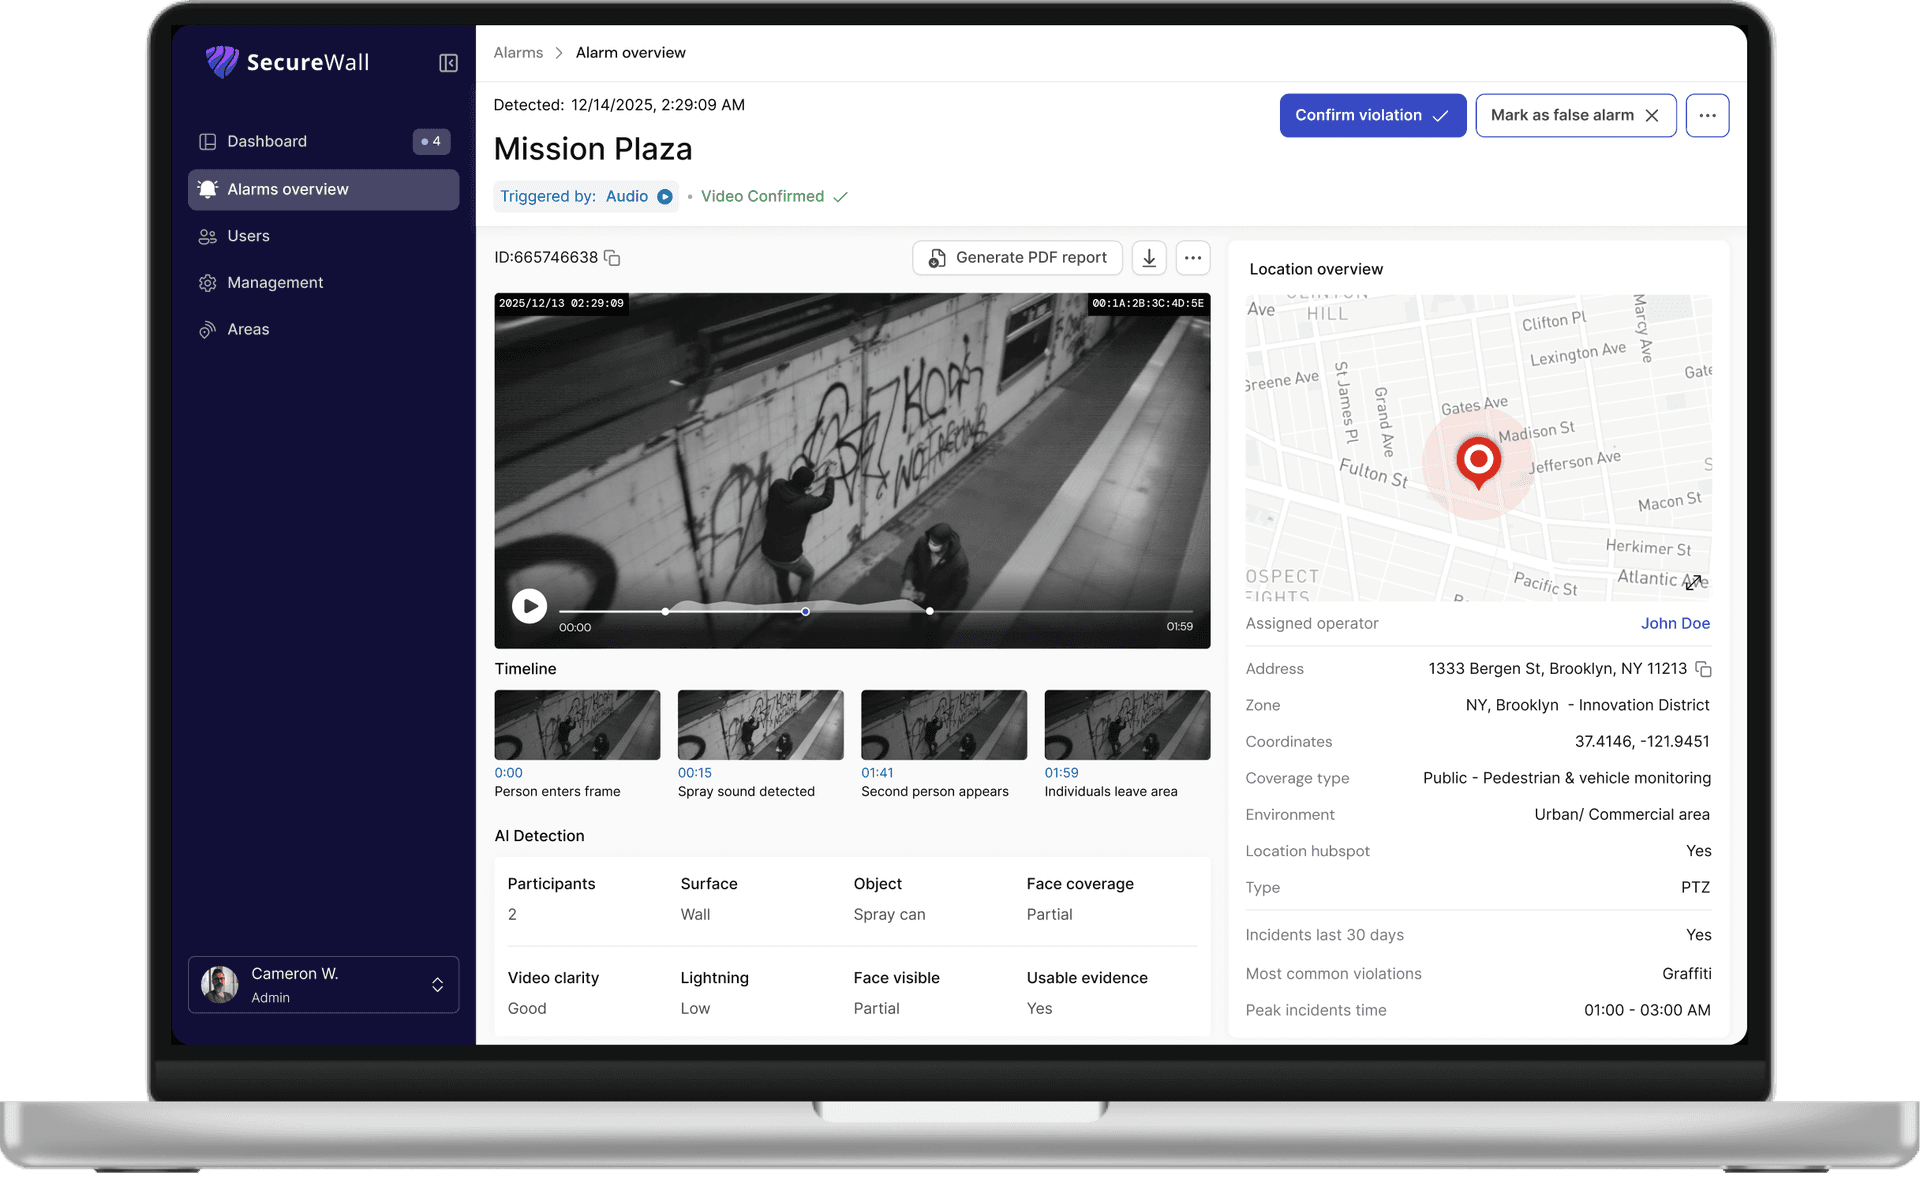
Task: Expand the location map fullscreen
Action: tap(1693, 582)
